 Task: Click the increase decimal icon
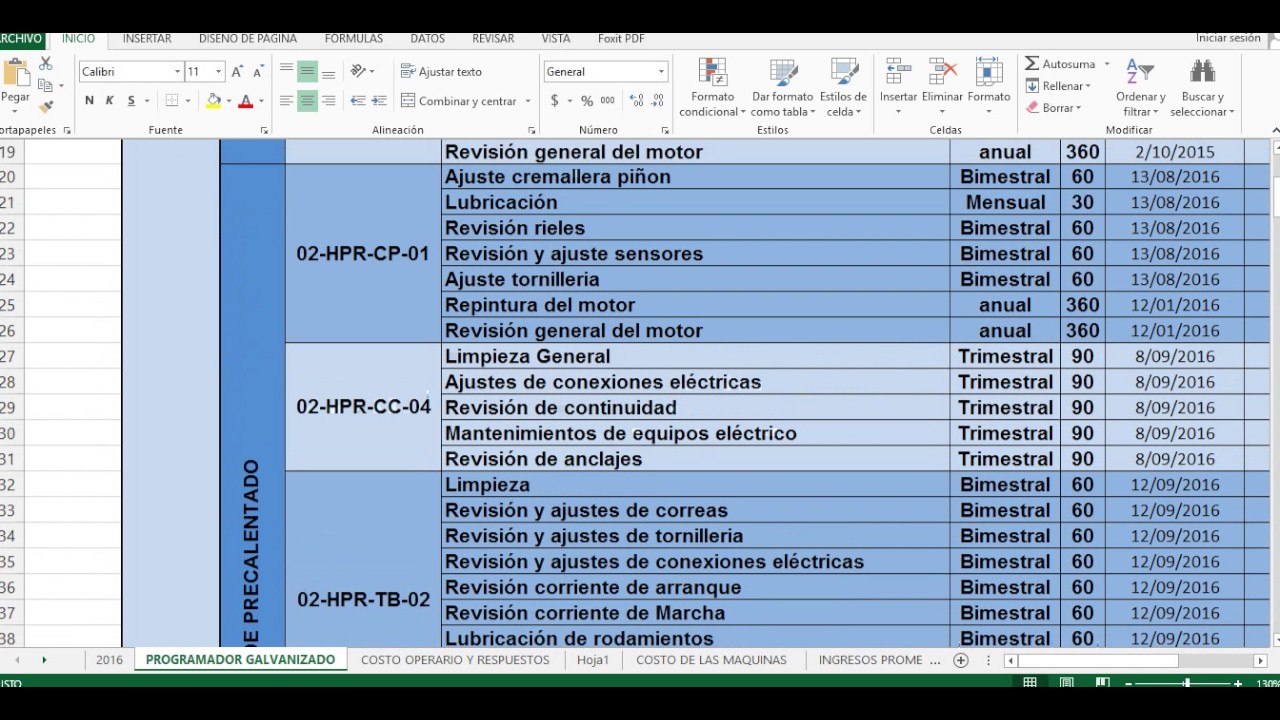637,101
